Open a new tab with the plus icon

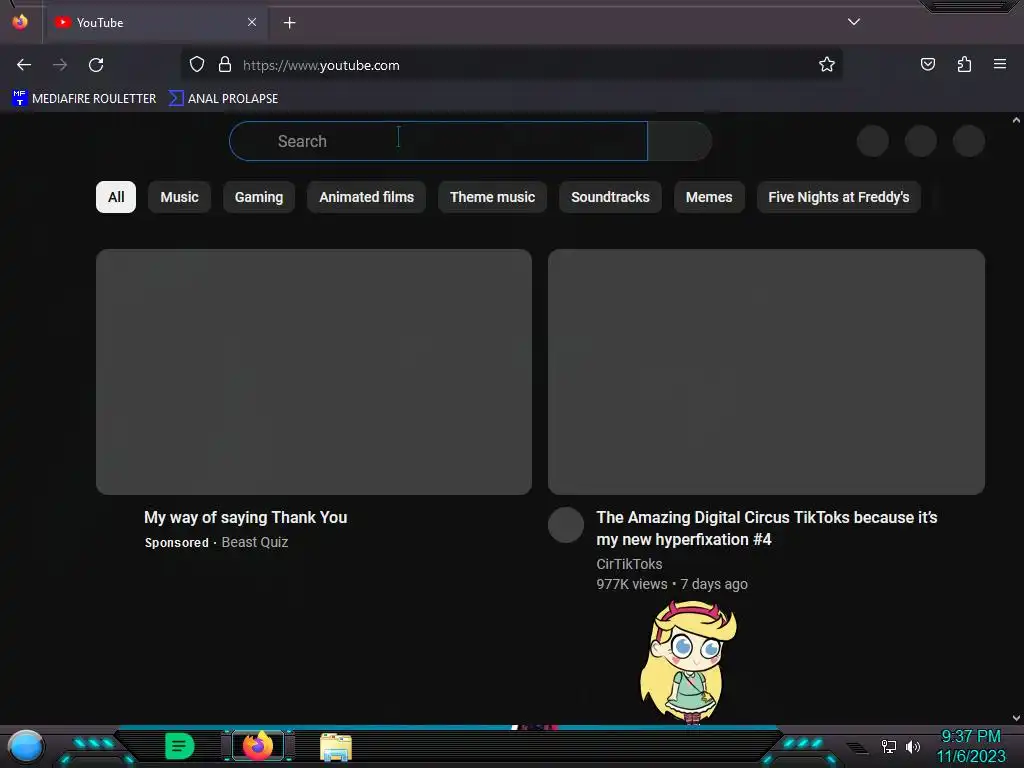289,23
